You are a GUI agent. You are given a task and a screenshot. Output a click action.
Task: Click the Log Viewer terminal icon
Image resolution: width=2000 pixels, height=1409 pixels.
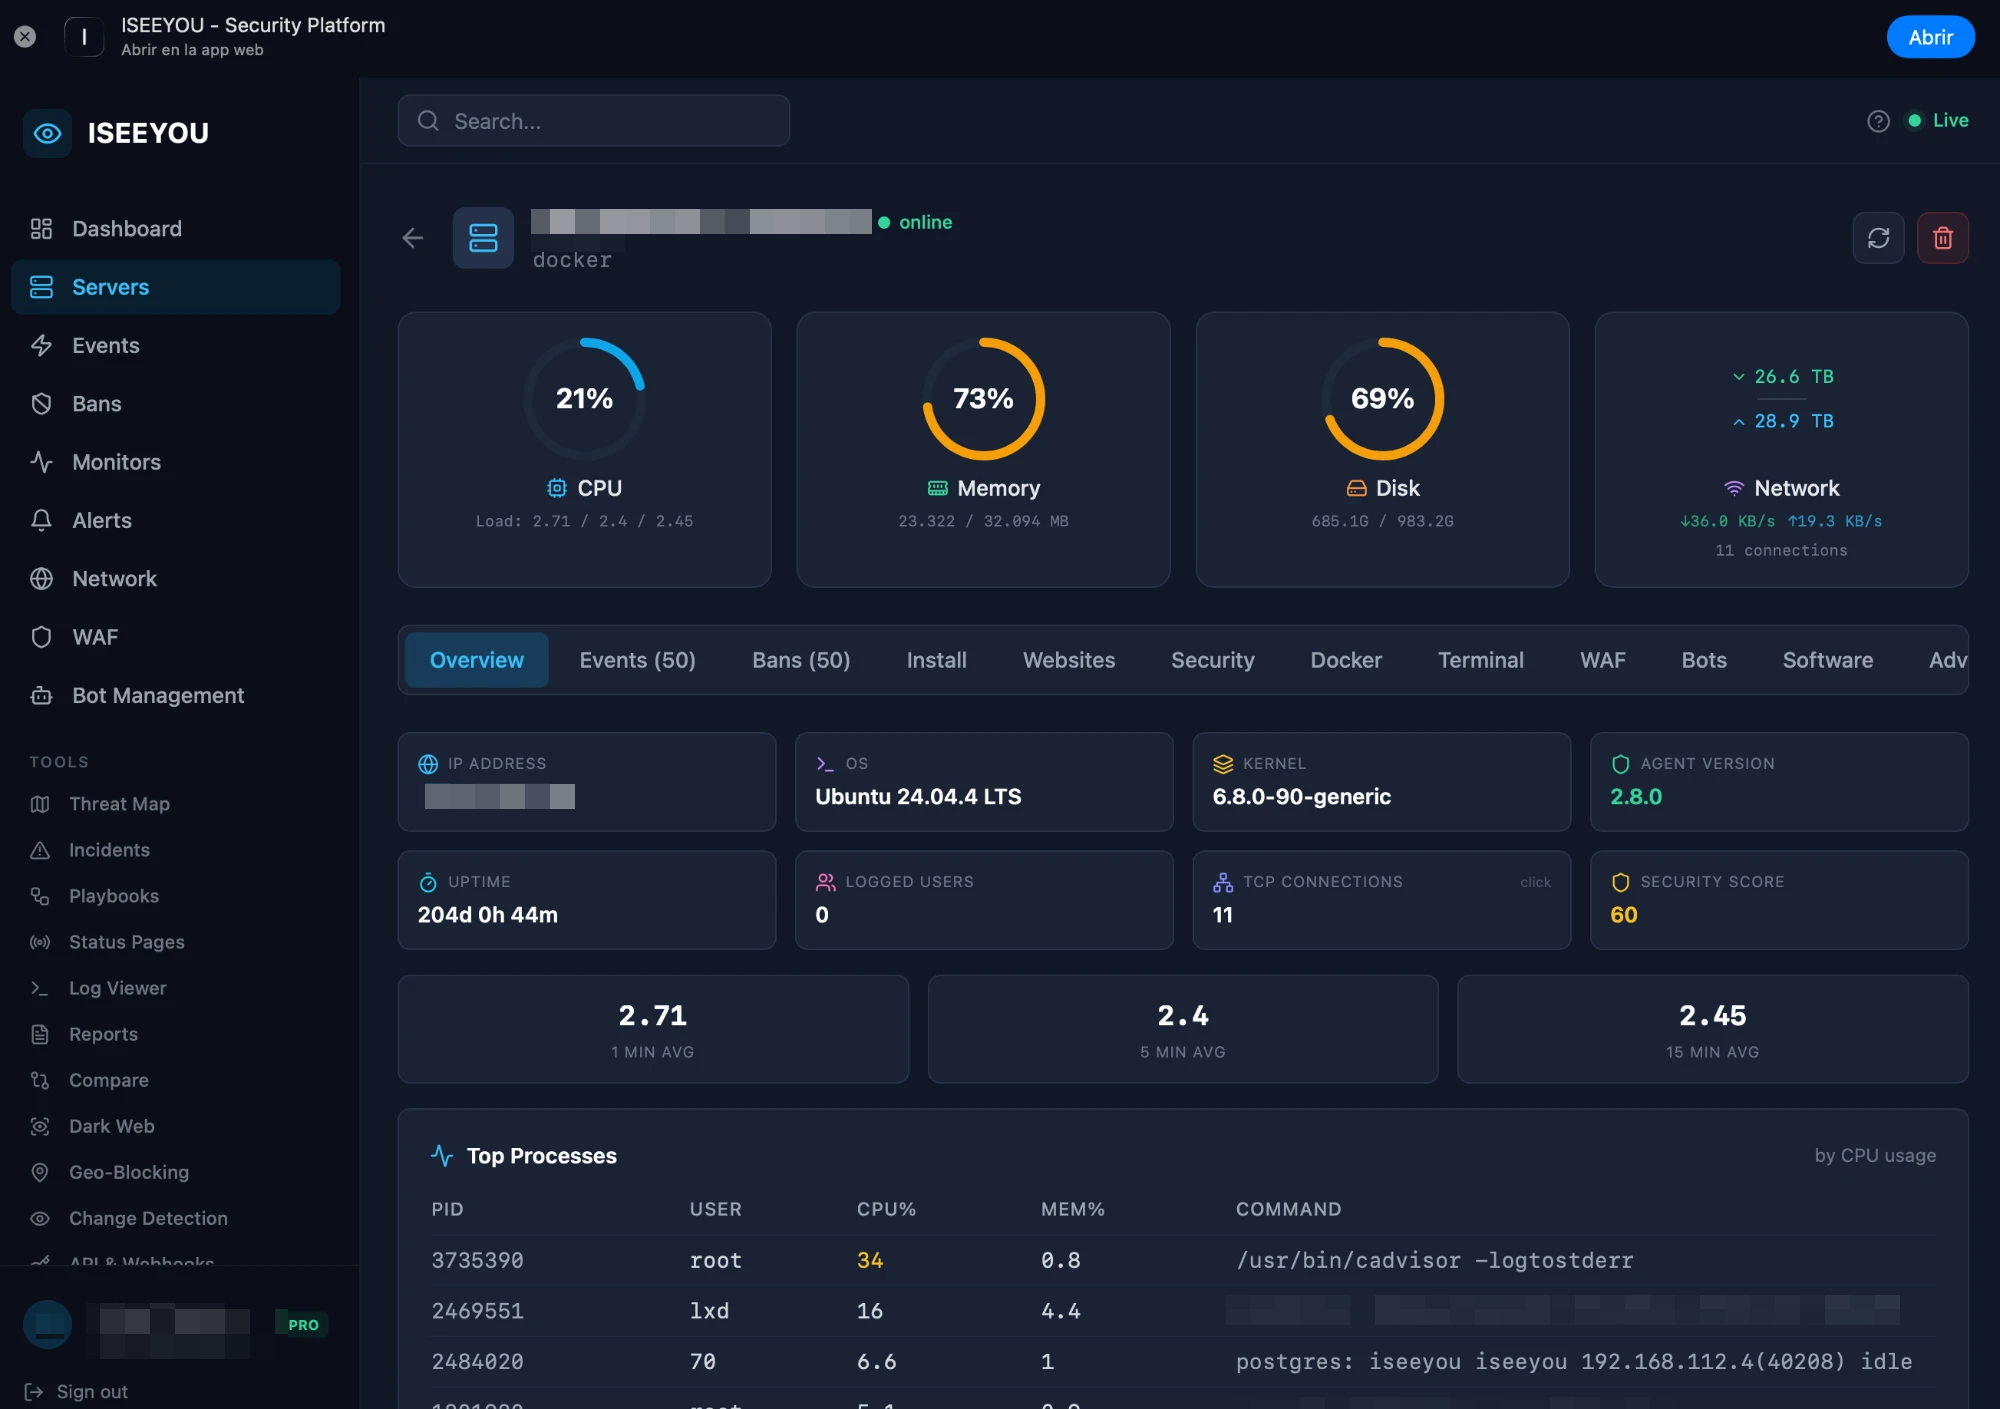40,988
